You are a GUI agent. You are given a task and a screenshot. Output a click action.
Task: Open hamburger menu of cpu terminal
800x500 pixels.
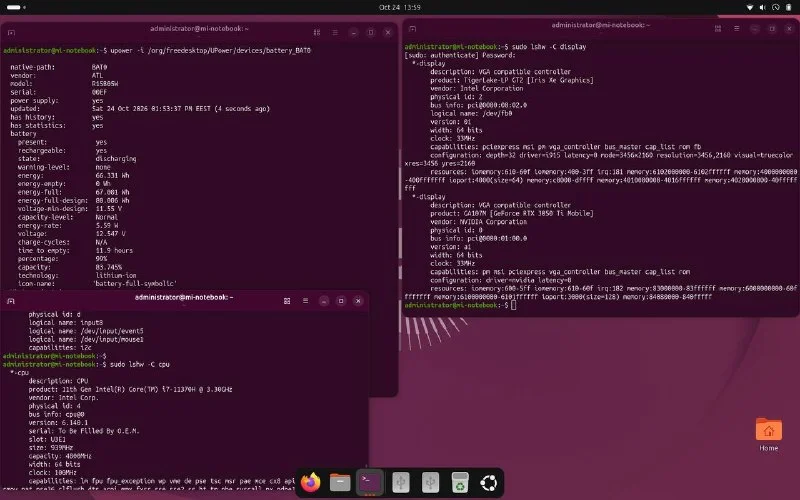tap(305, 301)
